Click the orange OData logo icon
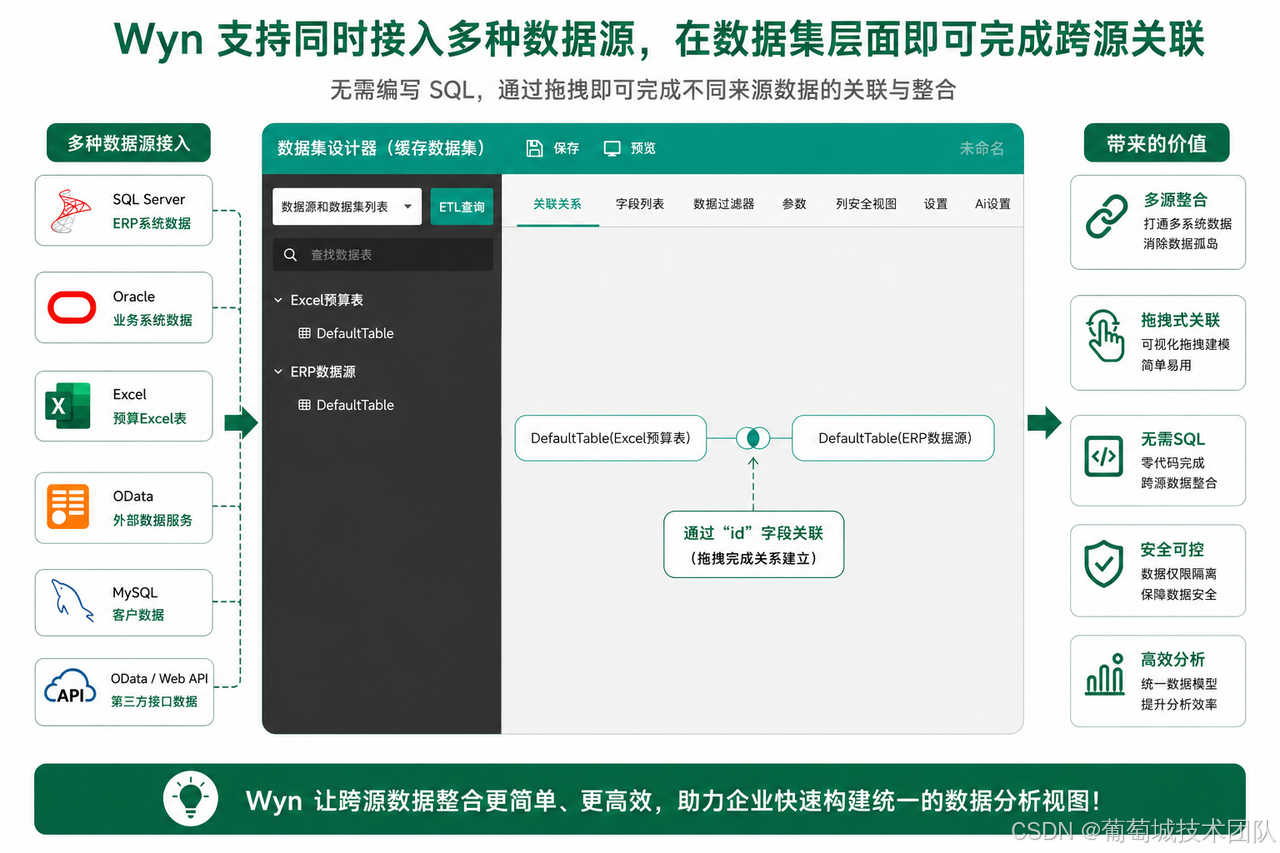 pos(68,507)
